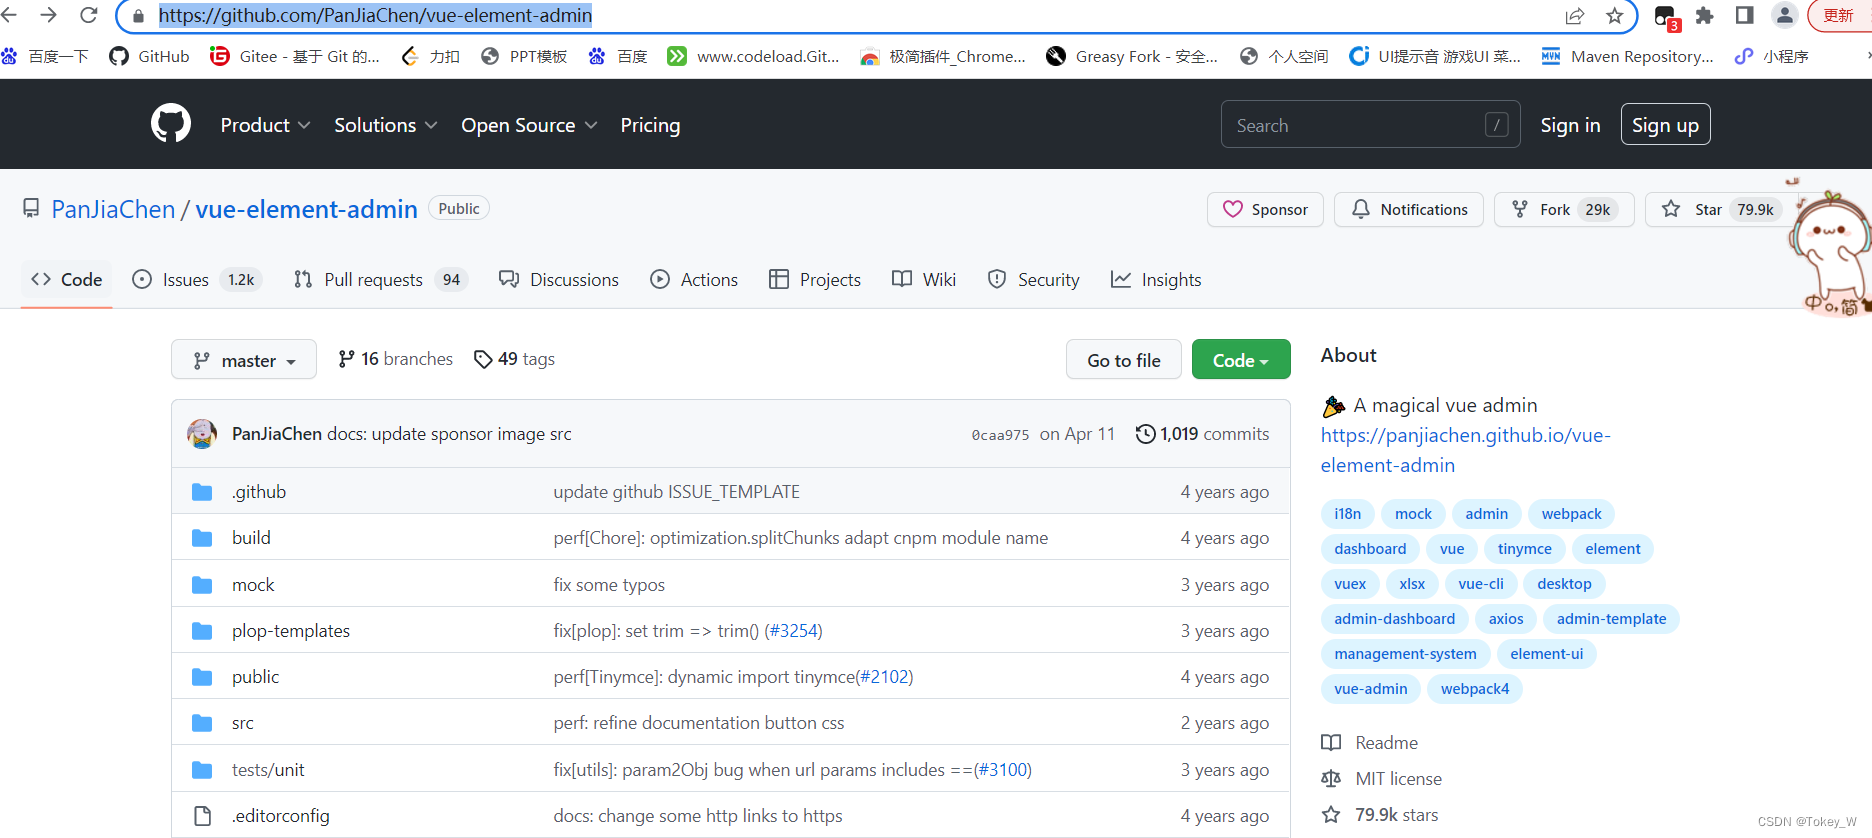This screenshot has height=838, width=1872.
Task: Expand the Product menu
Action: point(265,125)
